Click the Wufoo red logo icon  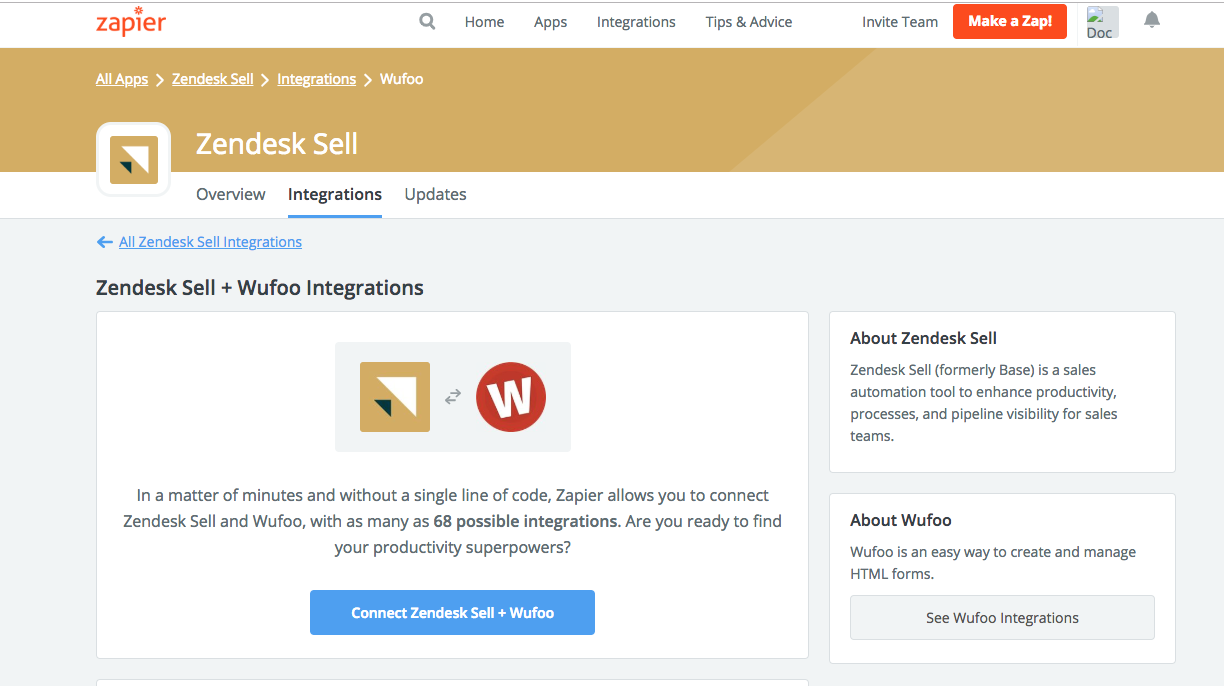pos(510,397)
